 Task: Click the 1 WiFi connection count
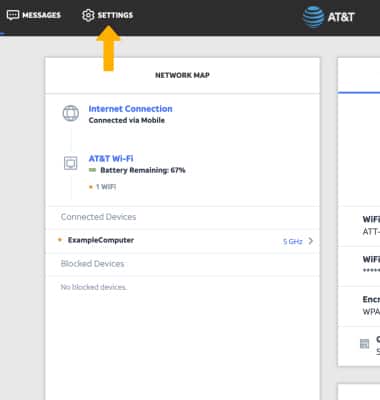106,187
